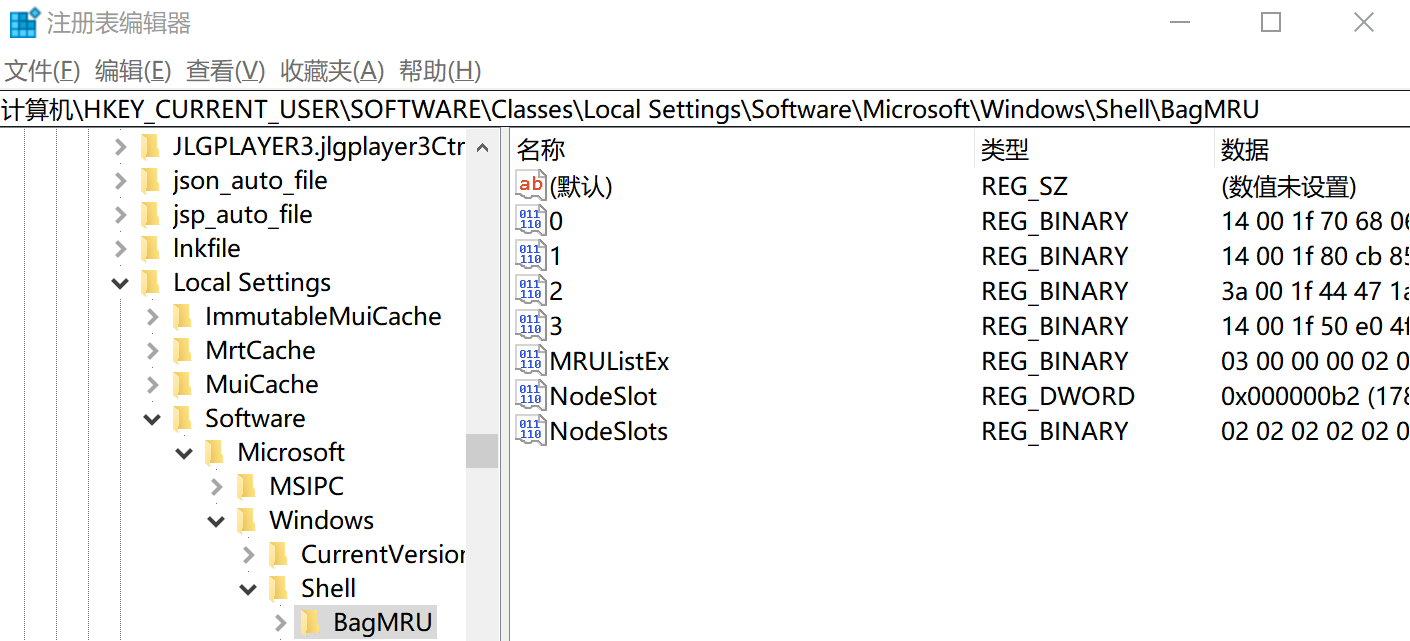Image resolution: width=1410 pixels, height=641 pixels.
Task: Collapse the Software key
Action: [153, 420]
